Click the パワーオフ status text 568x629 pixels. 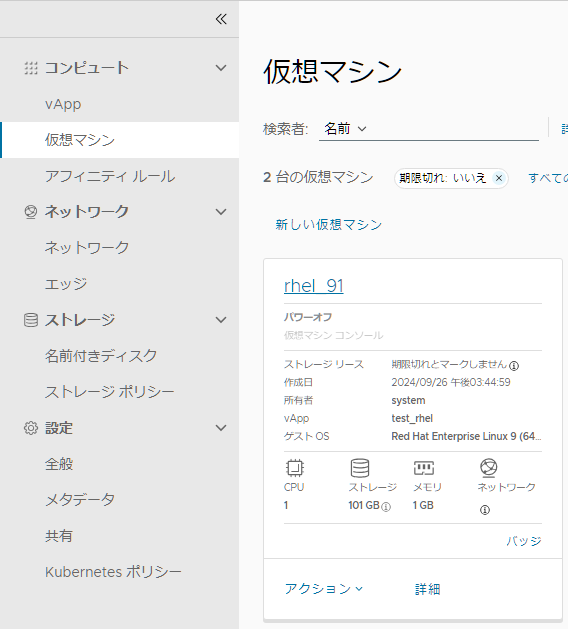point(308,317)
